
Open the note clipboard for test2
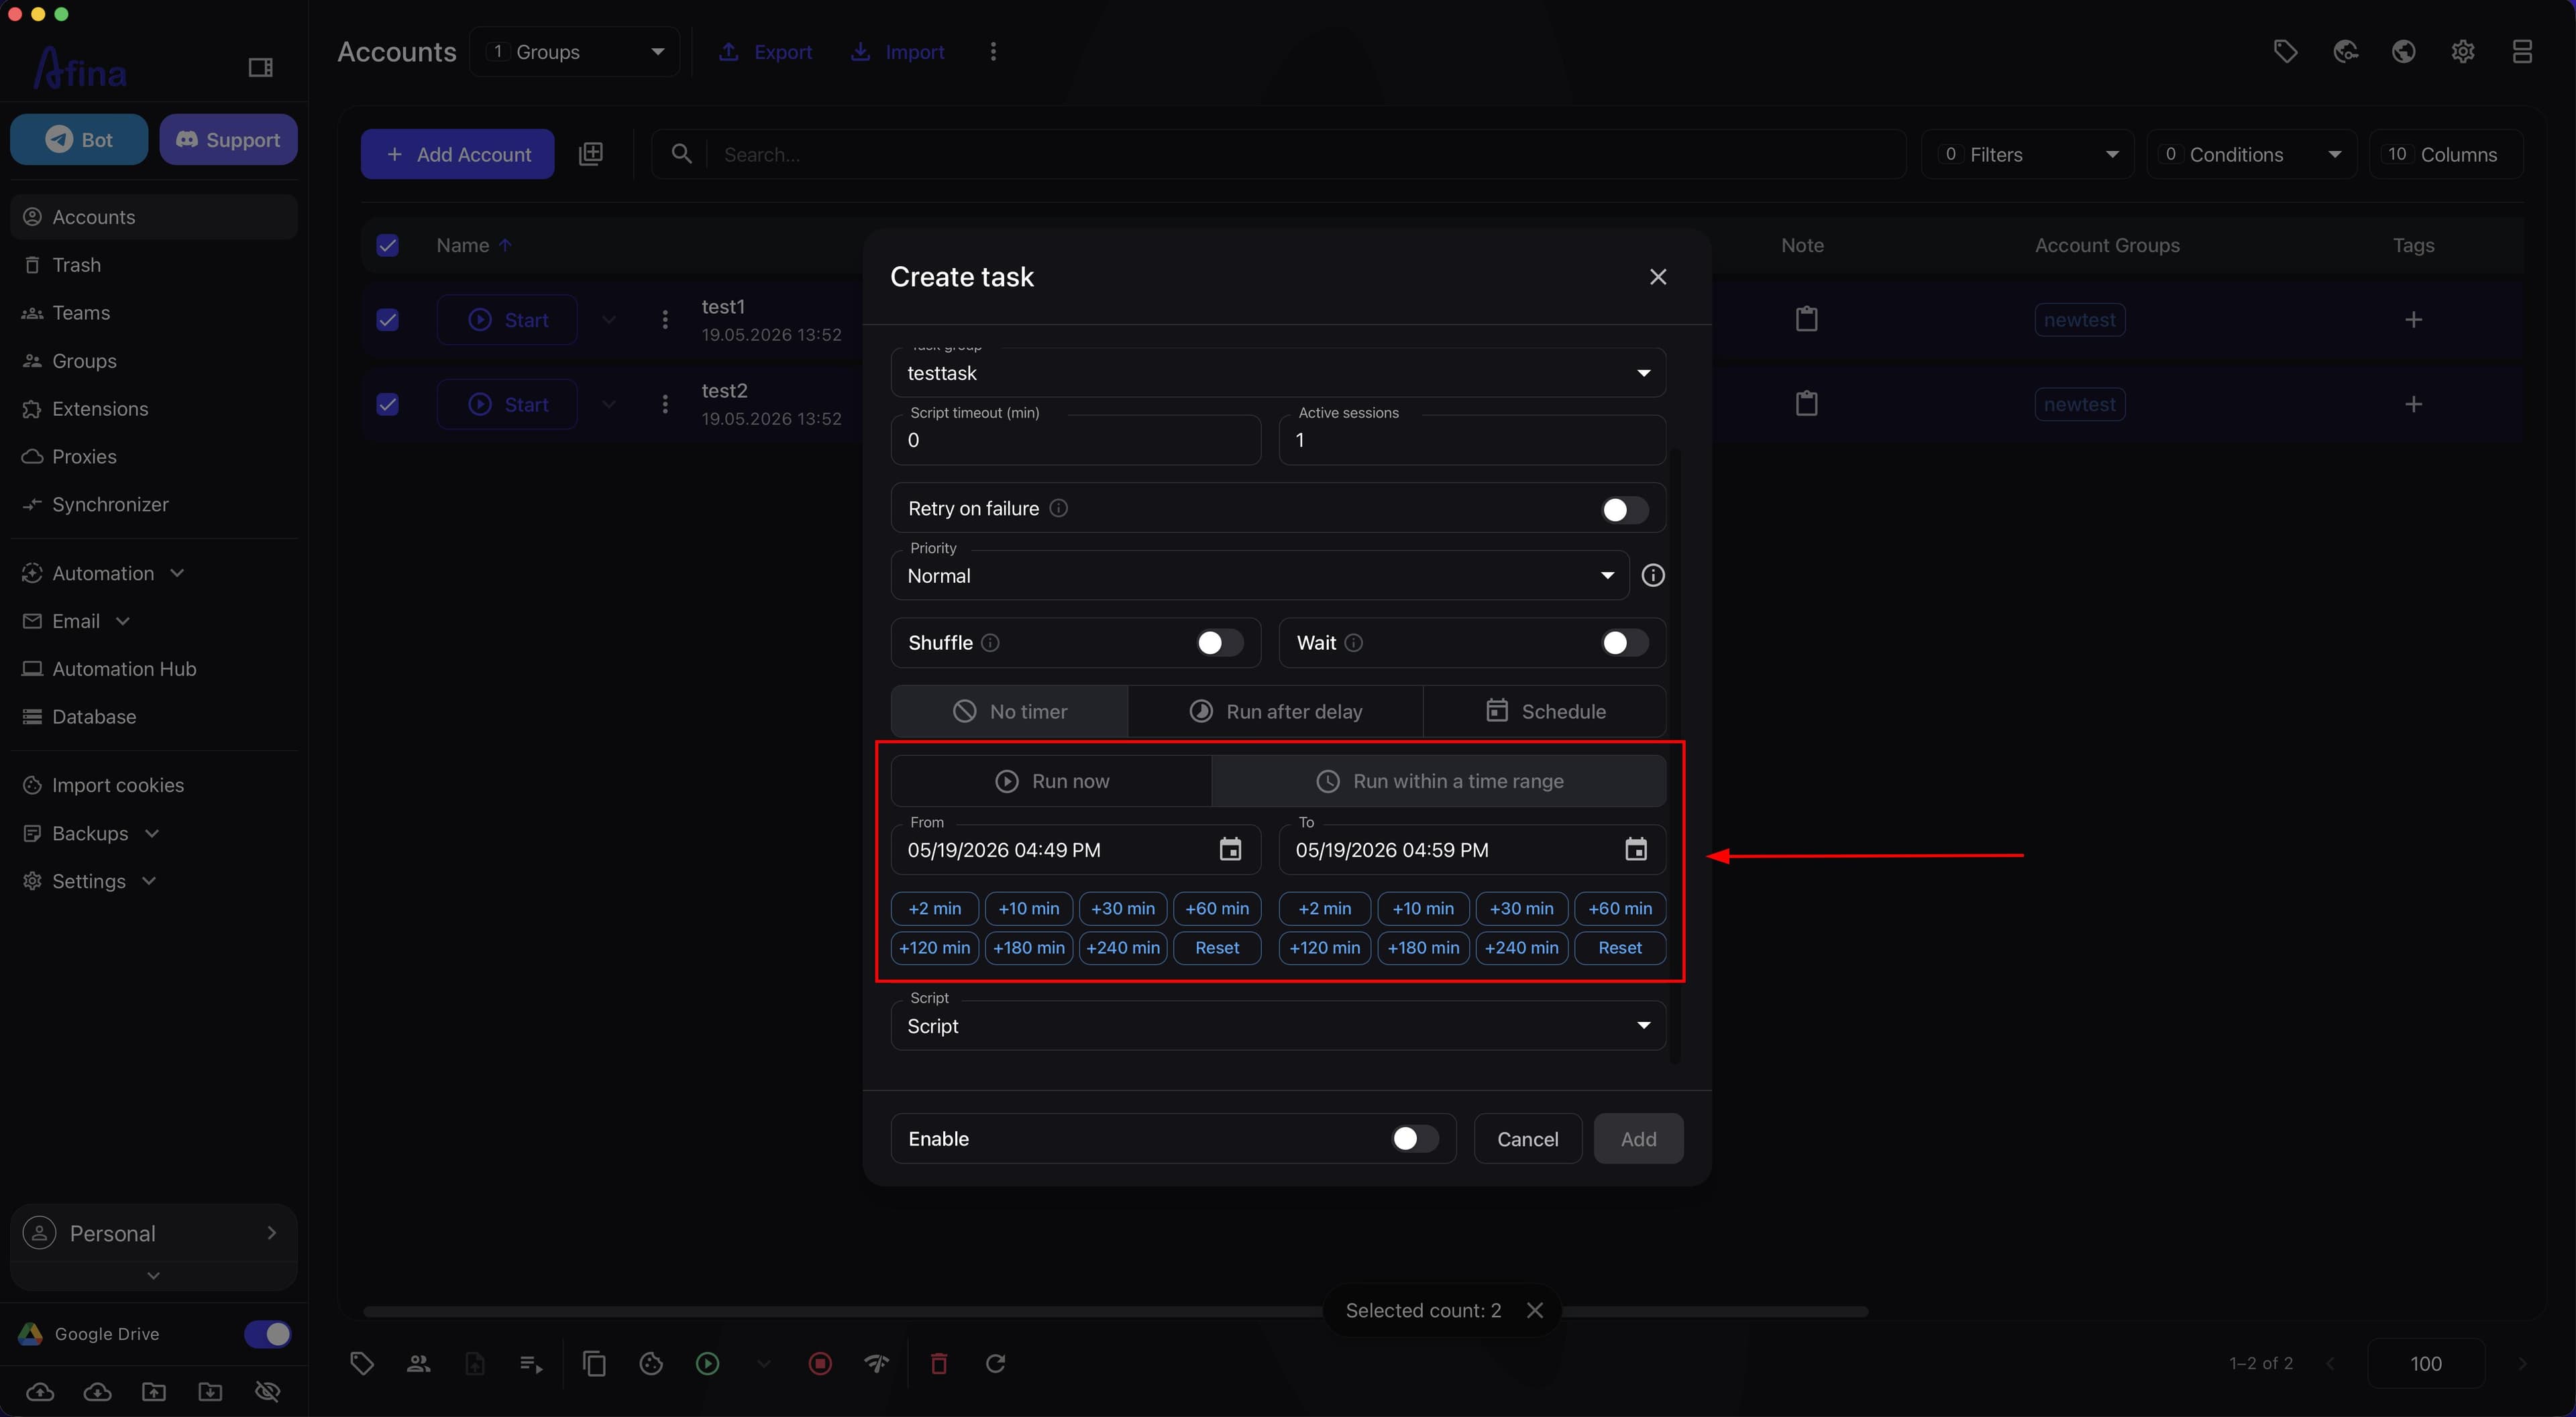coord(1806,403)
